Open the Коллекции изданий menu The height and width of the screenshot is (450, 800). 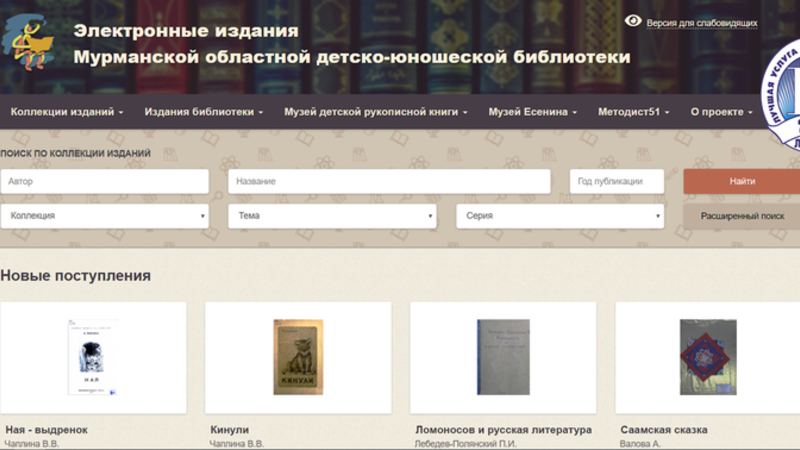tap(67, 112)
